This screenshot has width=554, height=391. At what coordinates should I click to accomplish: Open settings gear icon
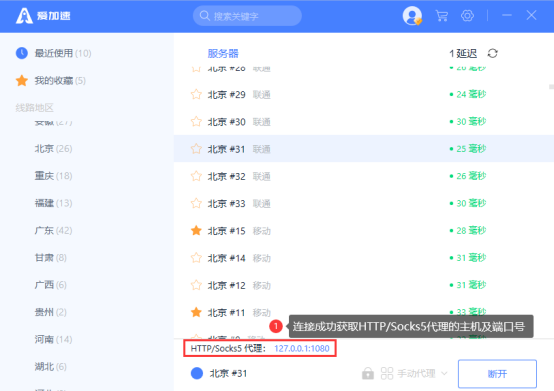coord(467,16)
